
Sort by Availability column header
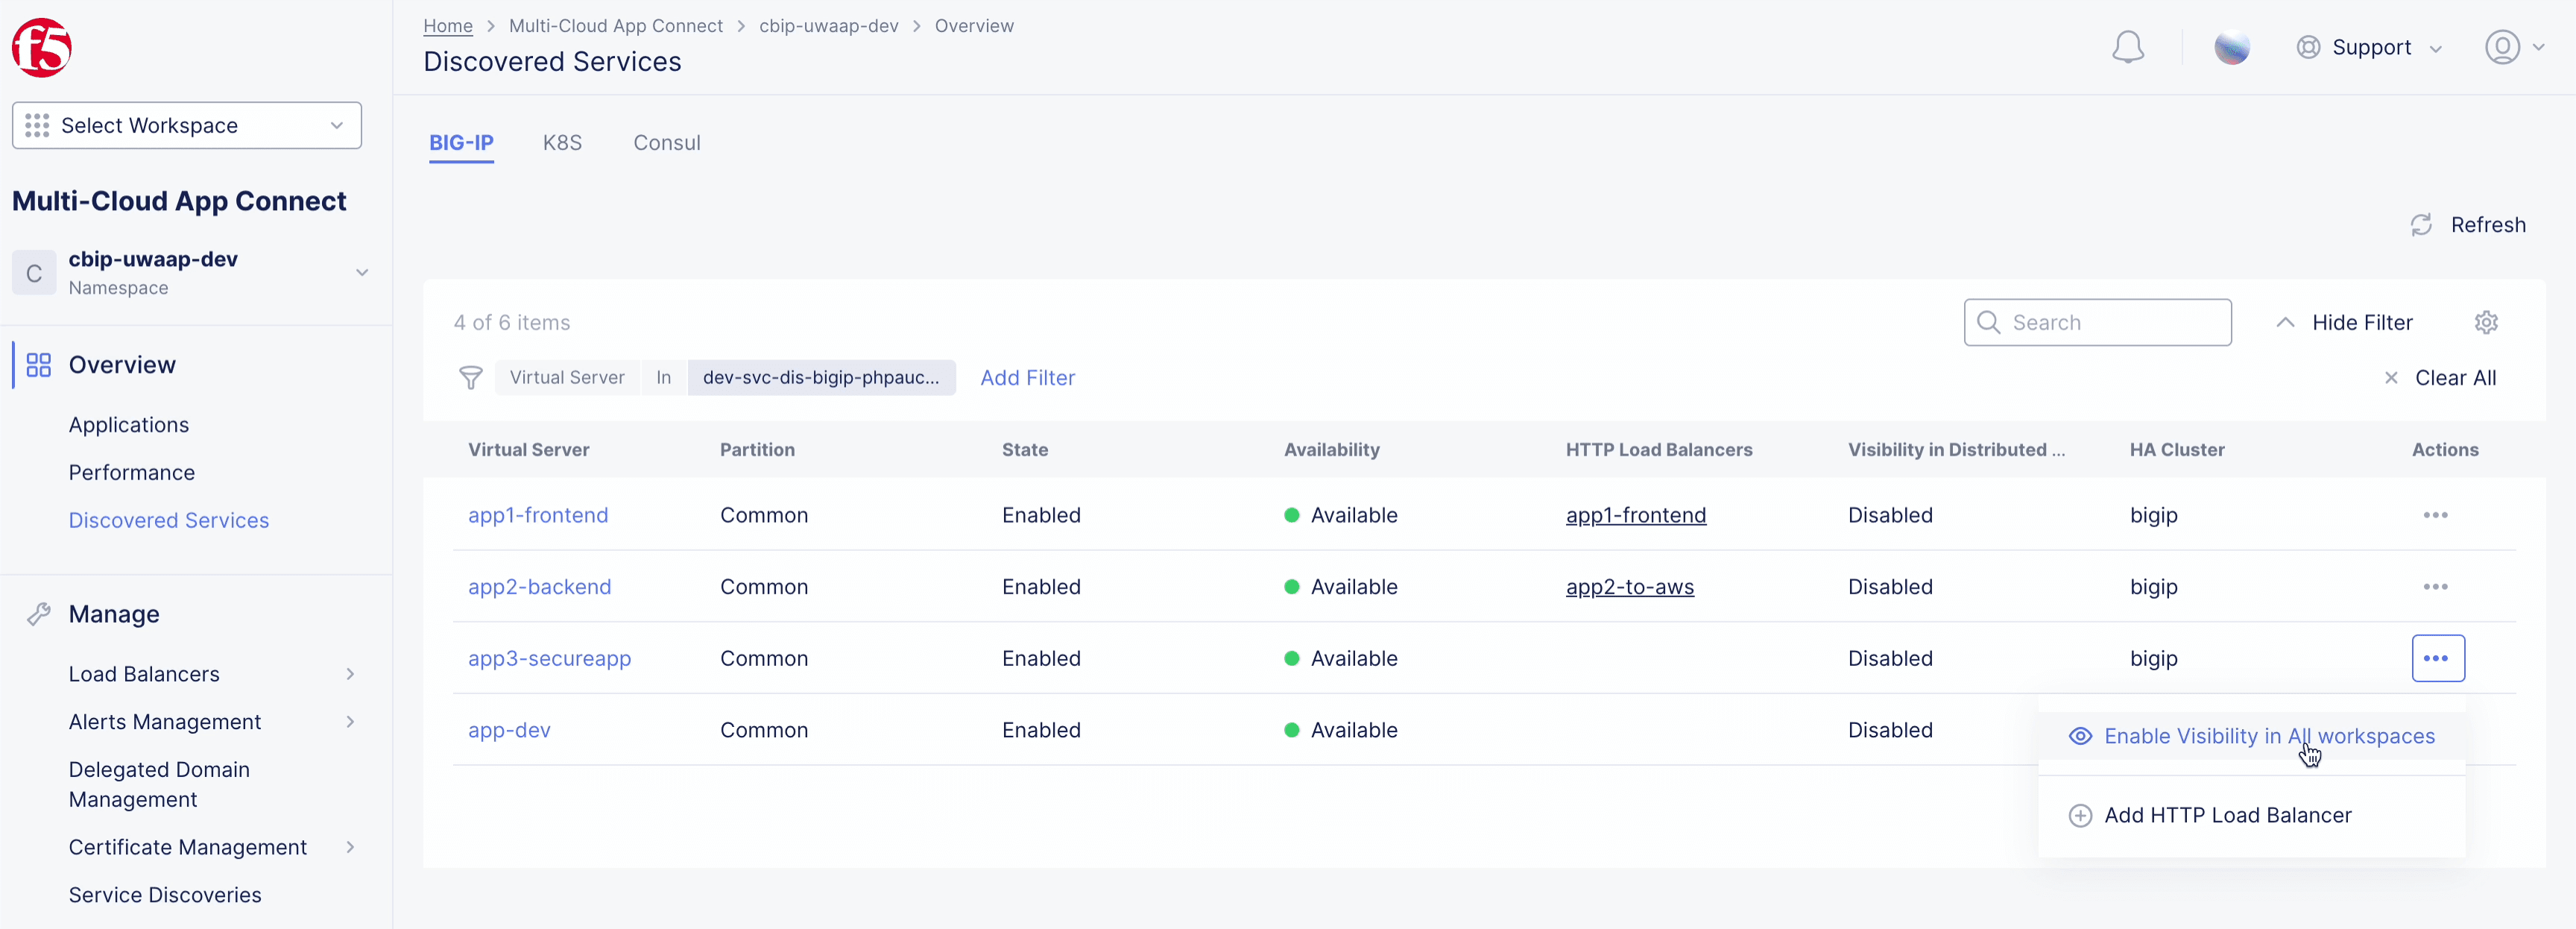[1332, 450]
